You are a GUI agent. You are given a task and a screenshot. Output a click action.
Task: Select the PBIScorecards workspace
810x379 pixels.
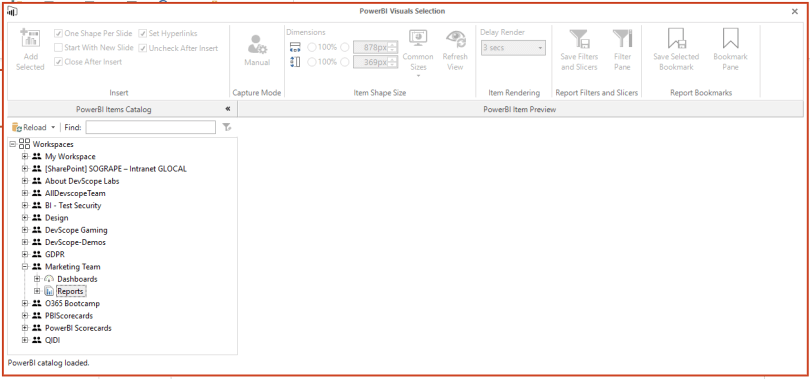click(69, 316)
